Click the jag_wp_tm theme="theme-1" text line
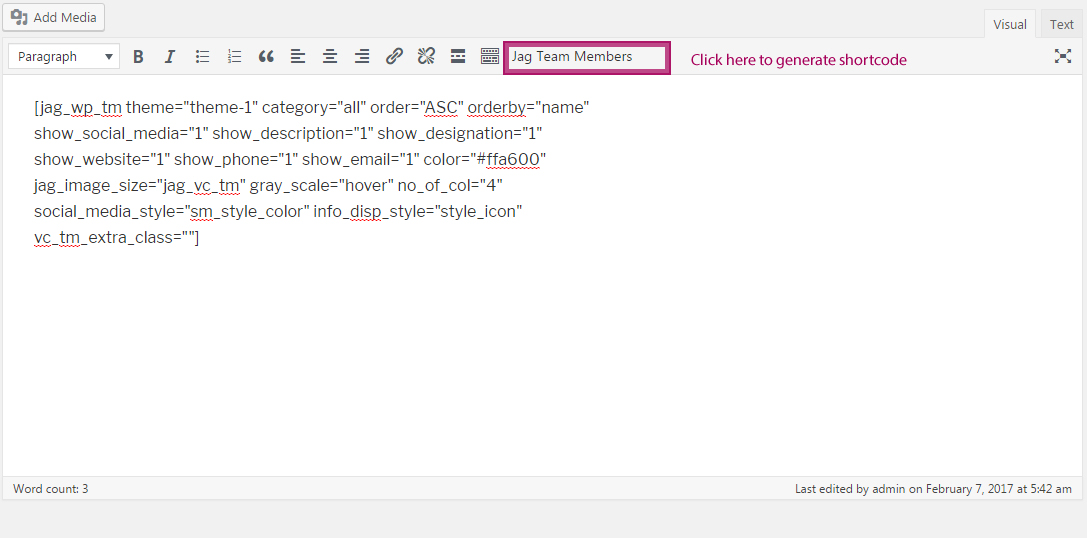 312,107
